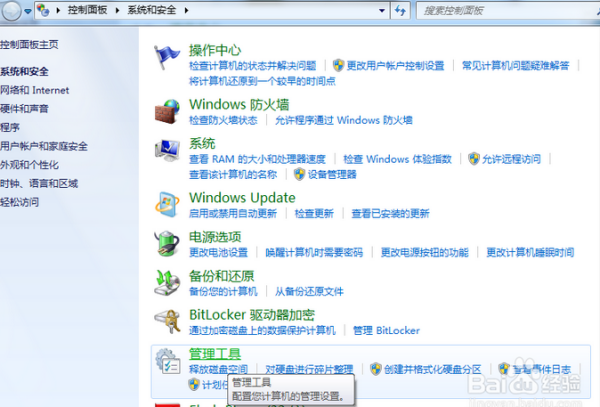Open the 电源选项 heading
600x407 pixels.
pyautogui.click(x=215, y=237)
